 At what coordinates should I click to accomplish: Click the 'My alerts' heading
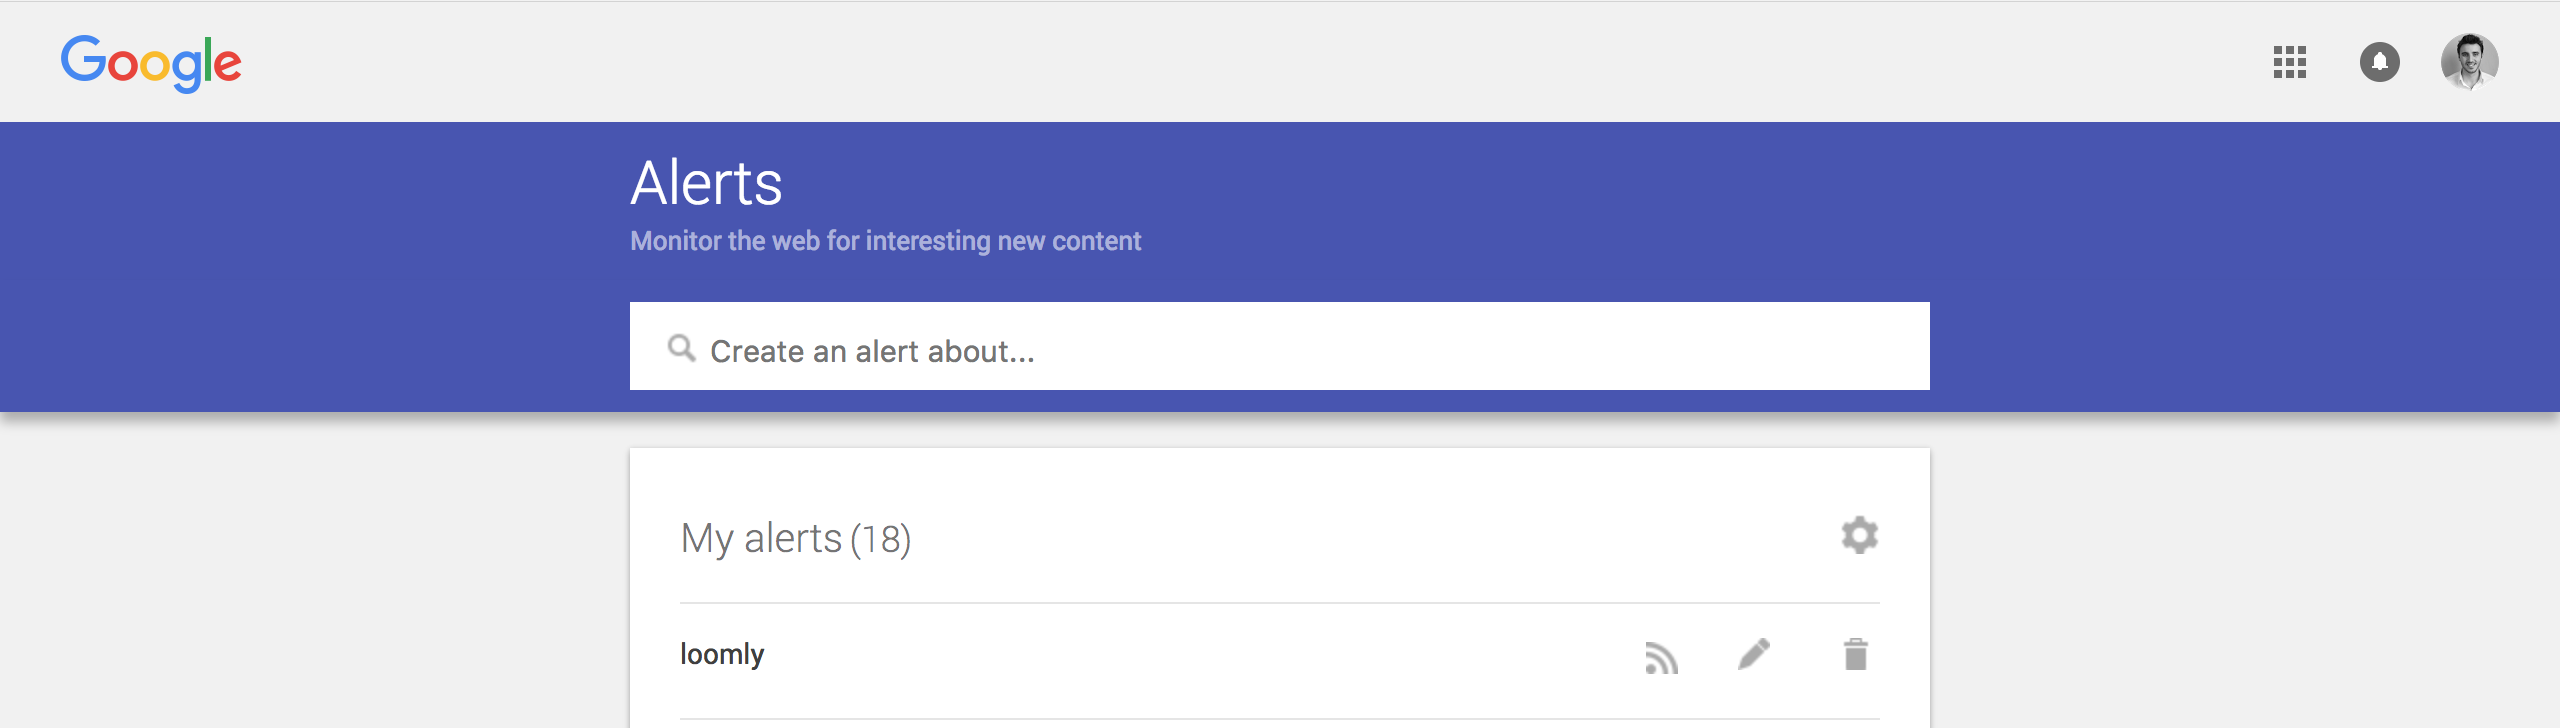[x=761, y=539]
